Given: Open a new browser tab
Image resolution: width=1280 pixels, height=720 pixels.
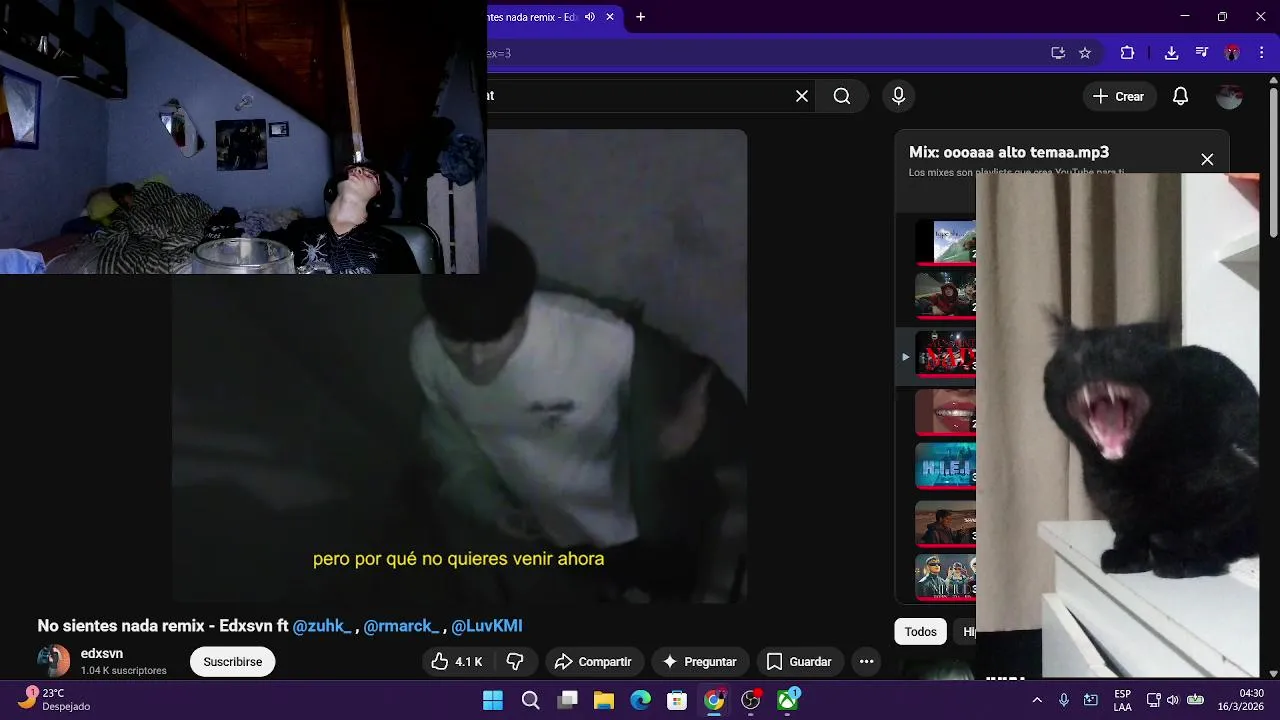Looking at the screenshot, I should 641,17.
